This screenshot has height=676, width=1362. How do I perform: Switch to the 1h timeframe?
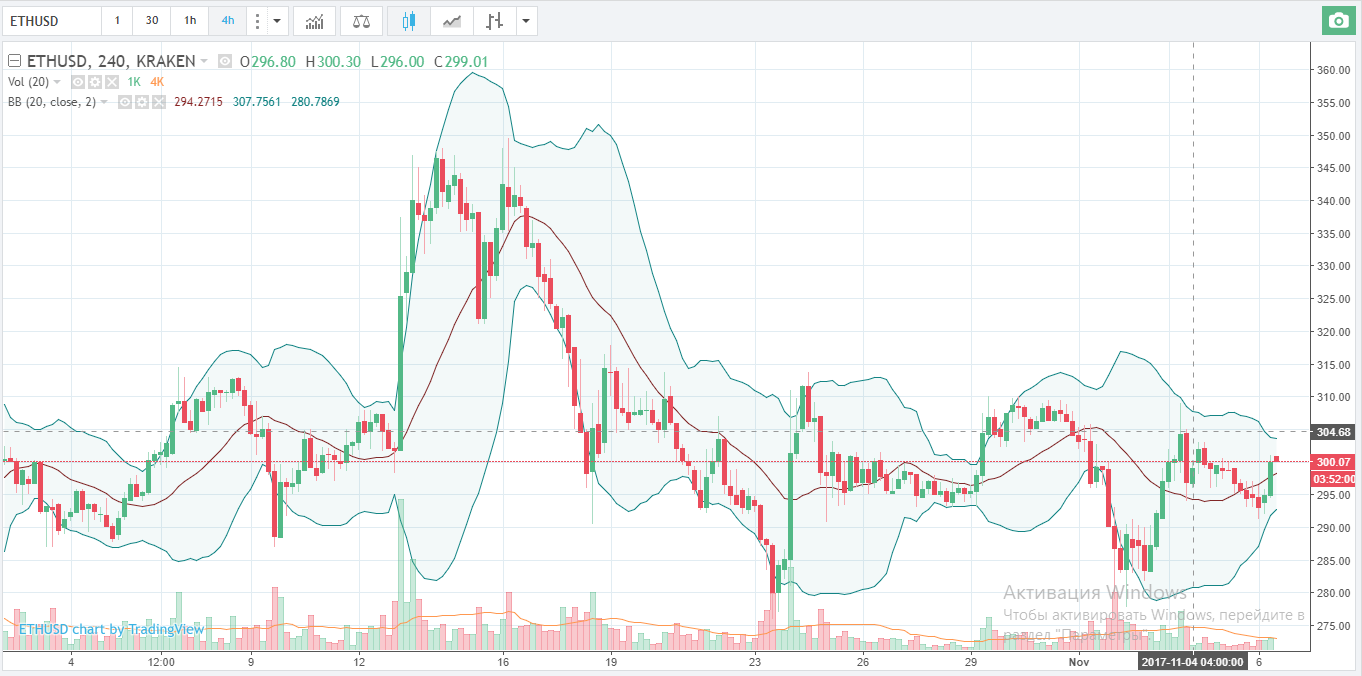(190, 21)
